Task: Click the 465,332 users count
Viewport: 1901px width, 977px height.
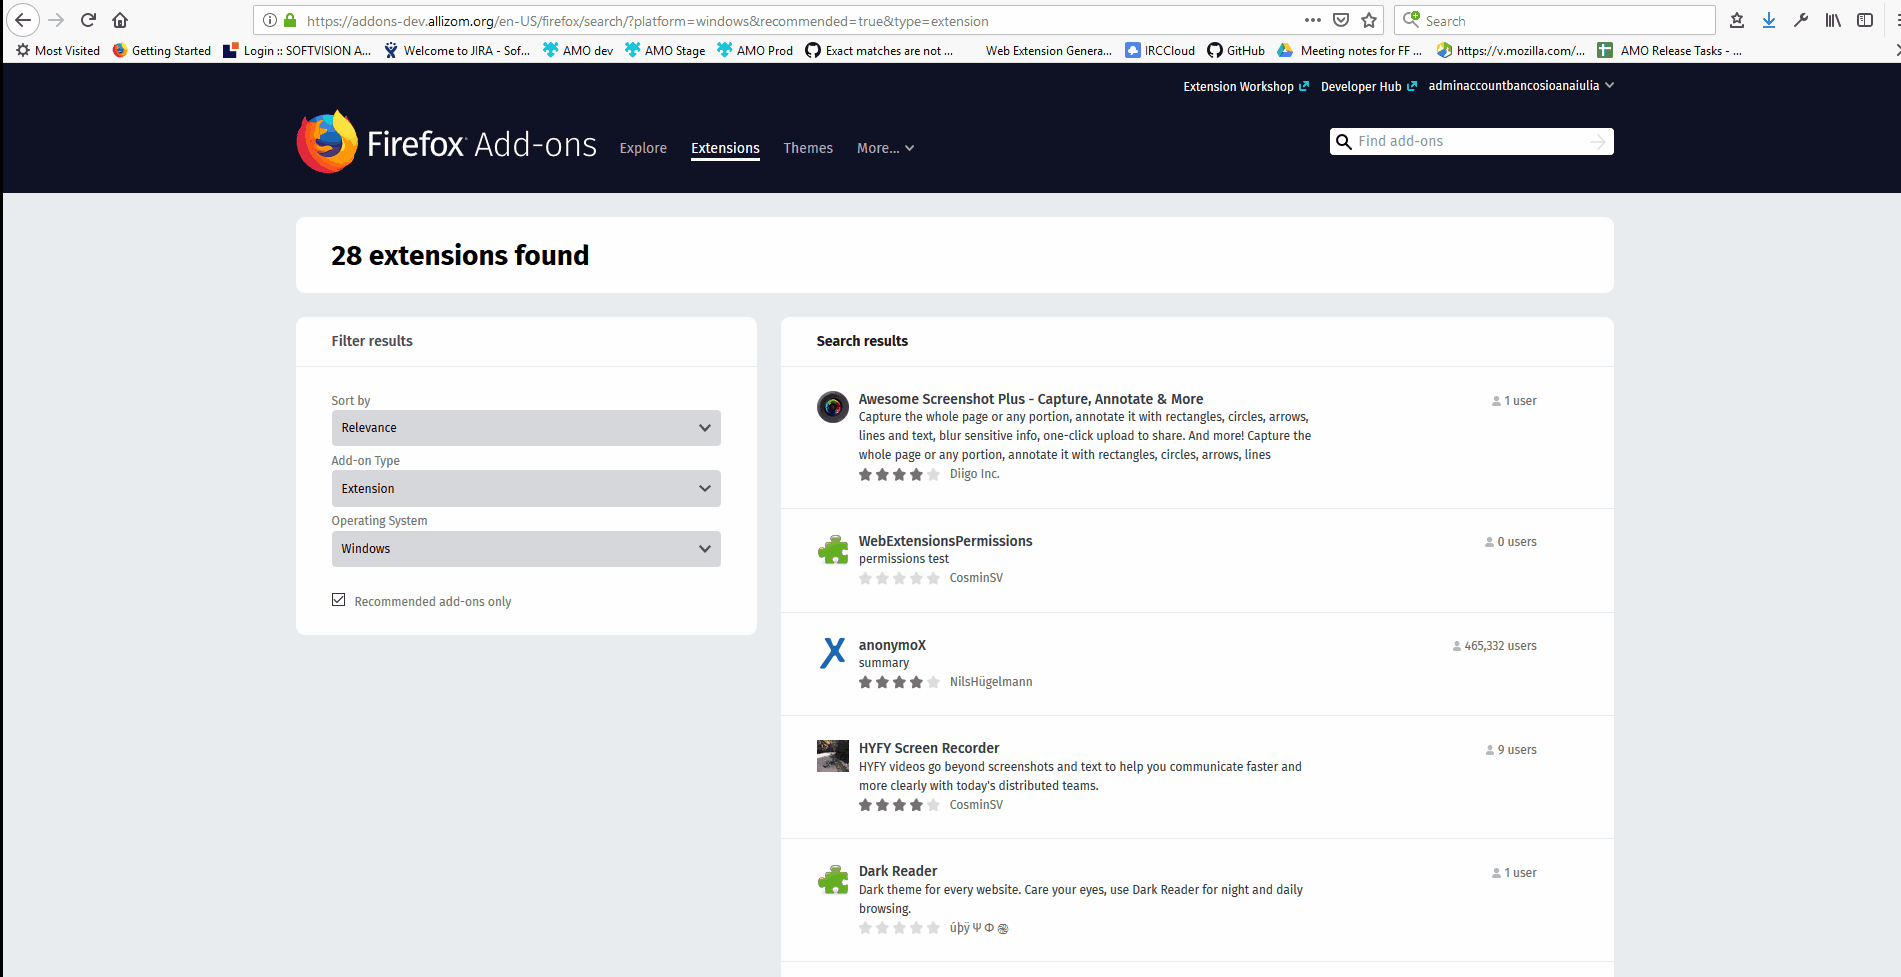Action: tap(1494, 646)
